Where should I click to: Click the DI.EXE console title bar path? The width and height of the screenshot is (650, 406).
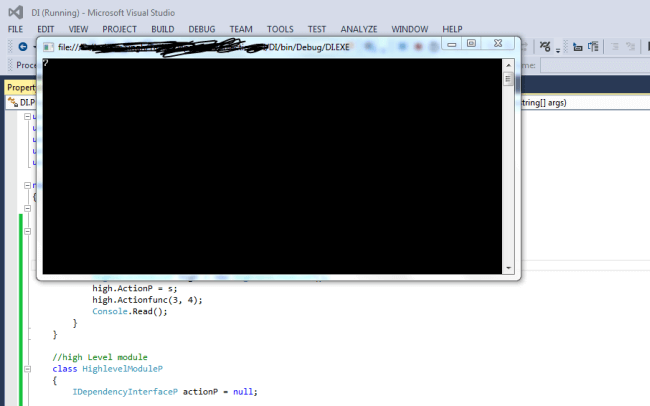tap(204, 47)
